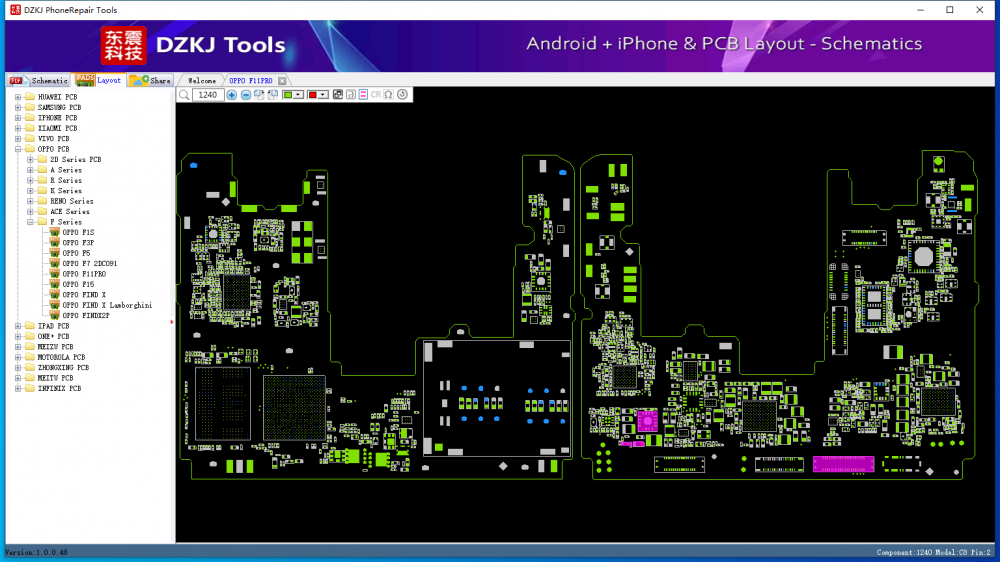Click the magnifier search icon
This screenshot has height=562, width=1000.
184,95
